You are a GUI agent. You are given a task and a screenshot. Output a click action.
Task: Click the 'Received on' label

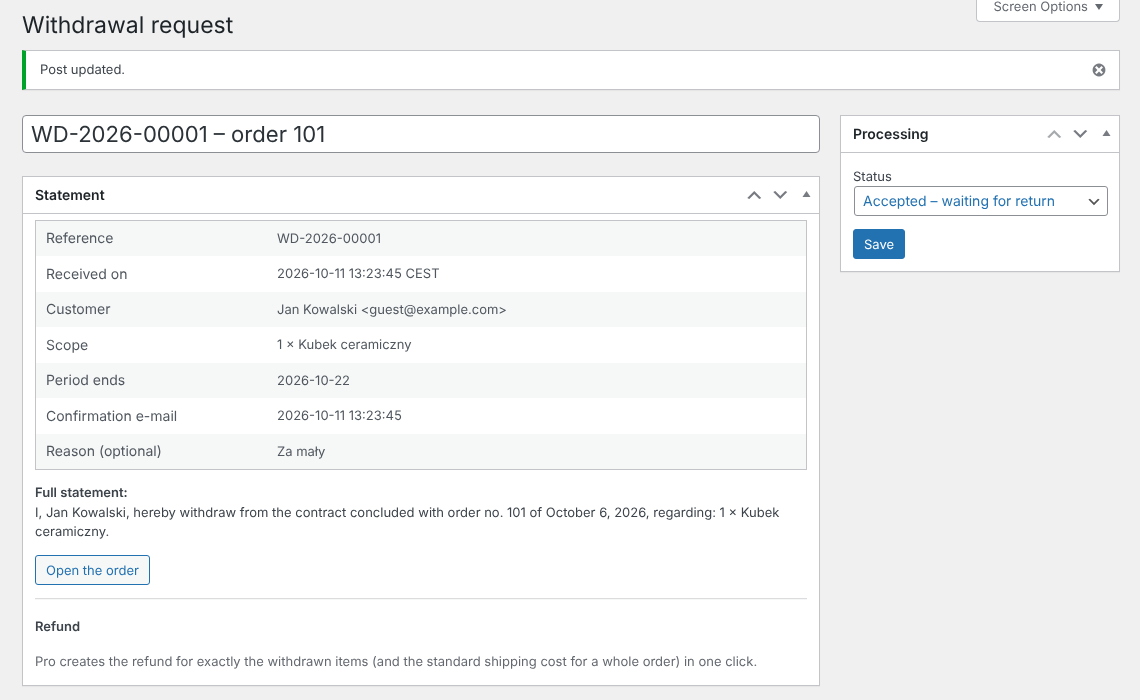87,274
